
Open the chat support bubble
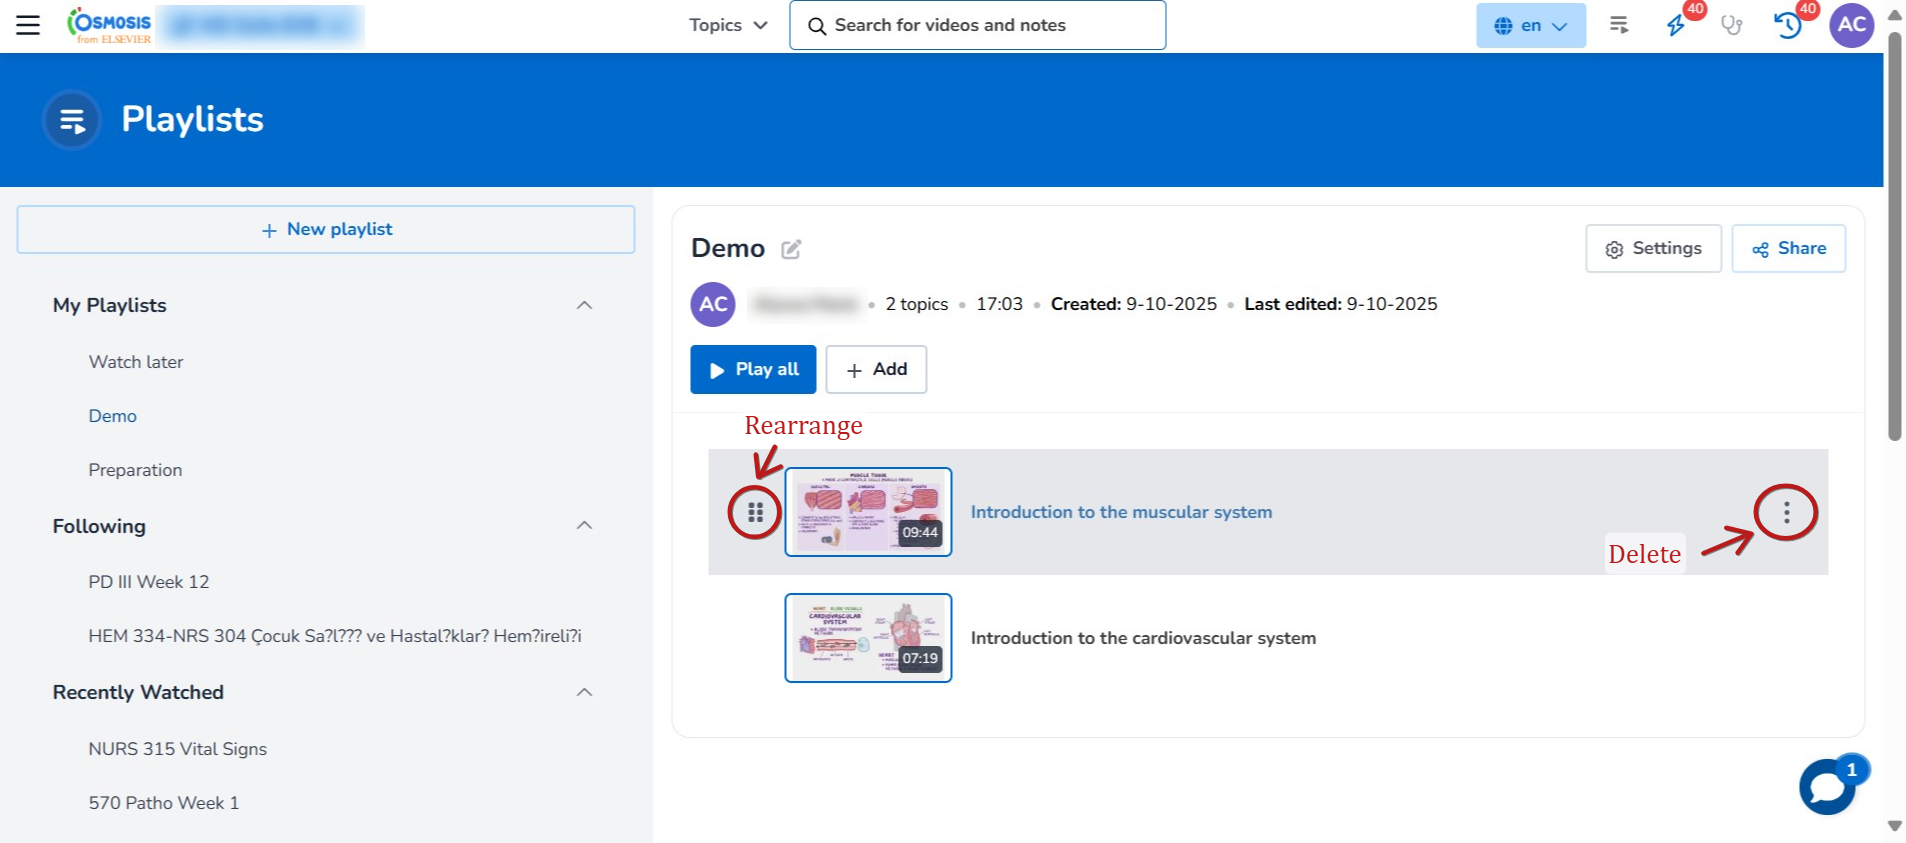click(1827, 787)
